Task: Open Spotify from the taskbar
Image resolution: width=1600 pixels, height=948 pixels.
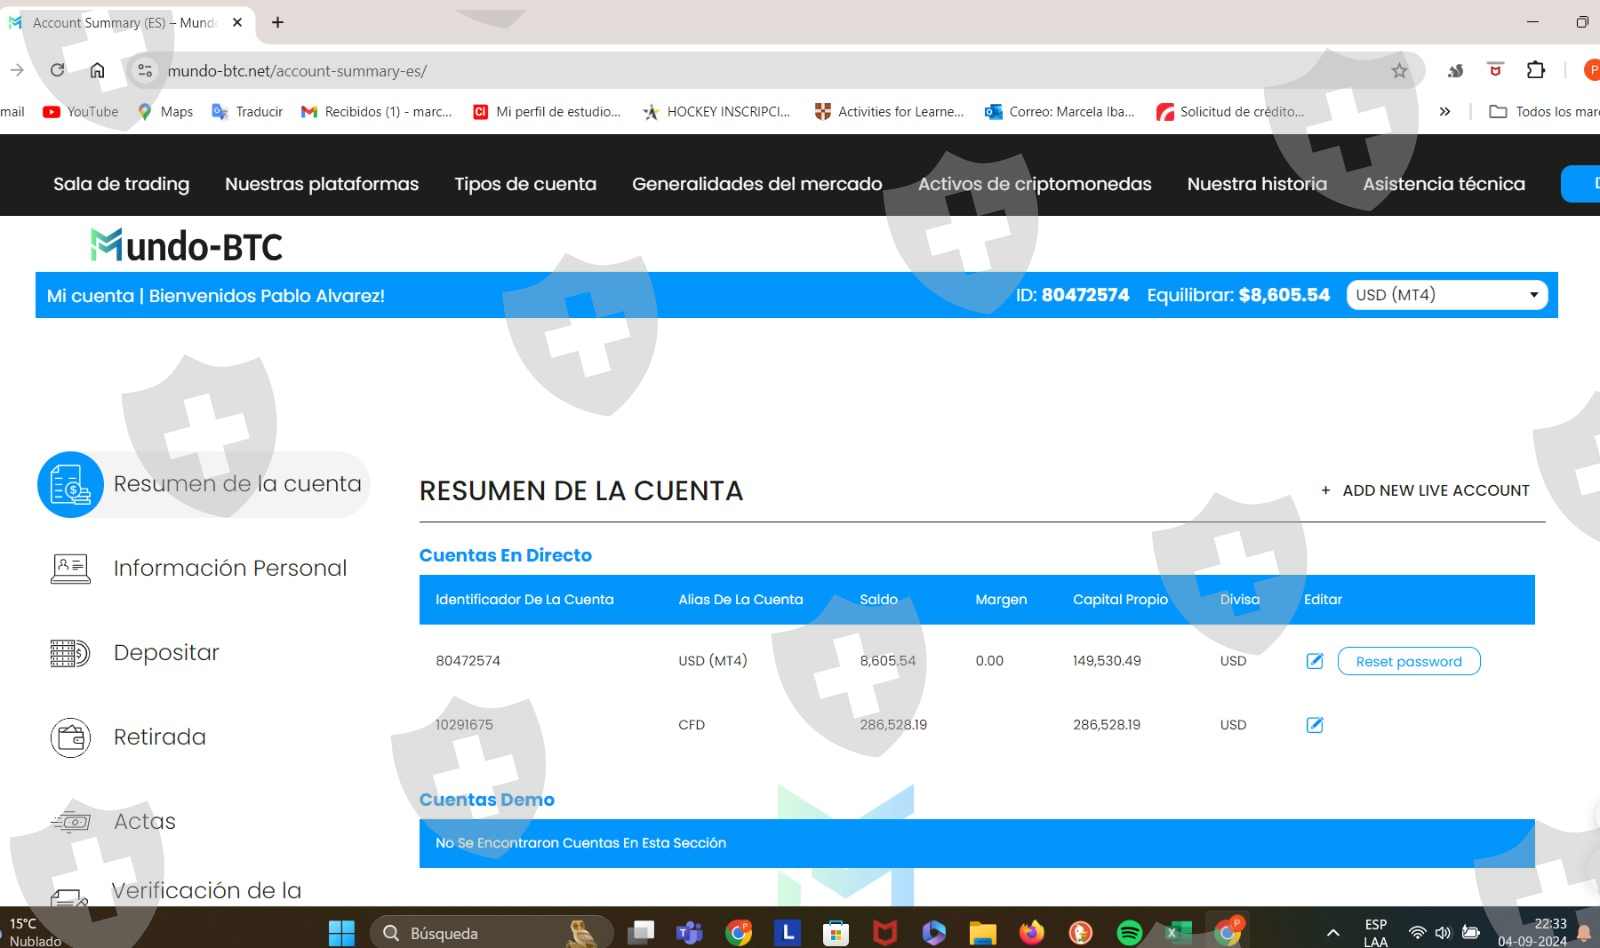Action: 1129,933
